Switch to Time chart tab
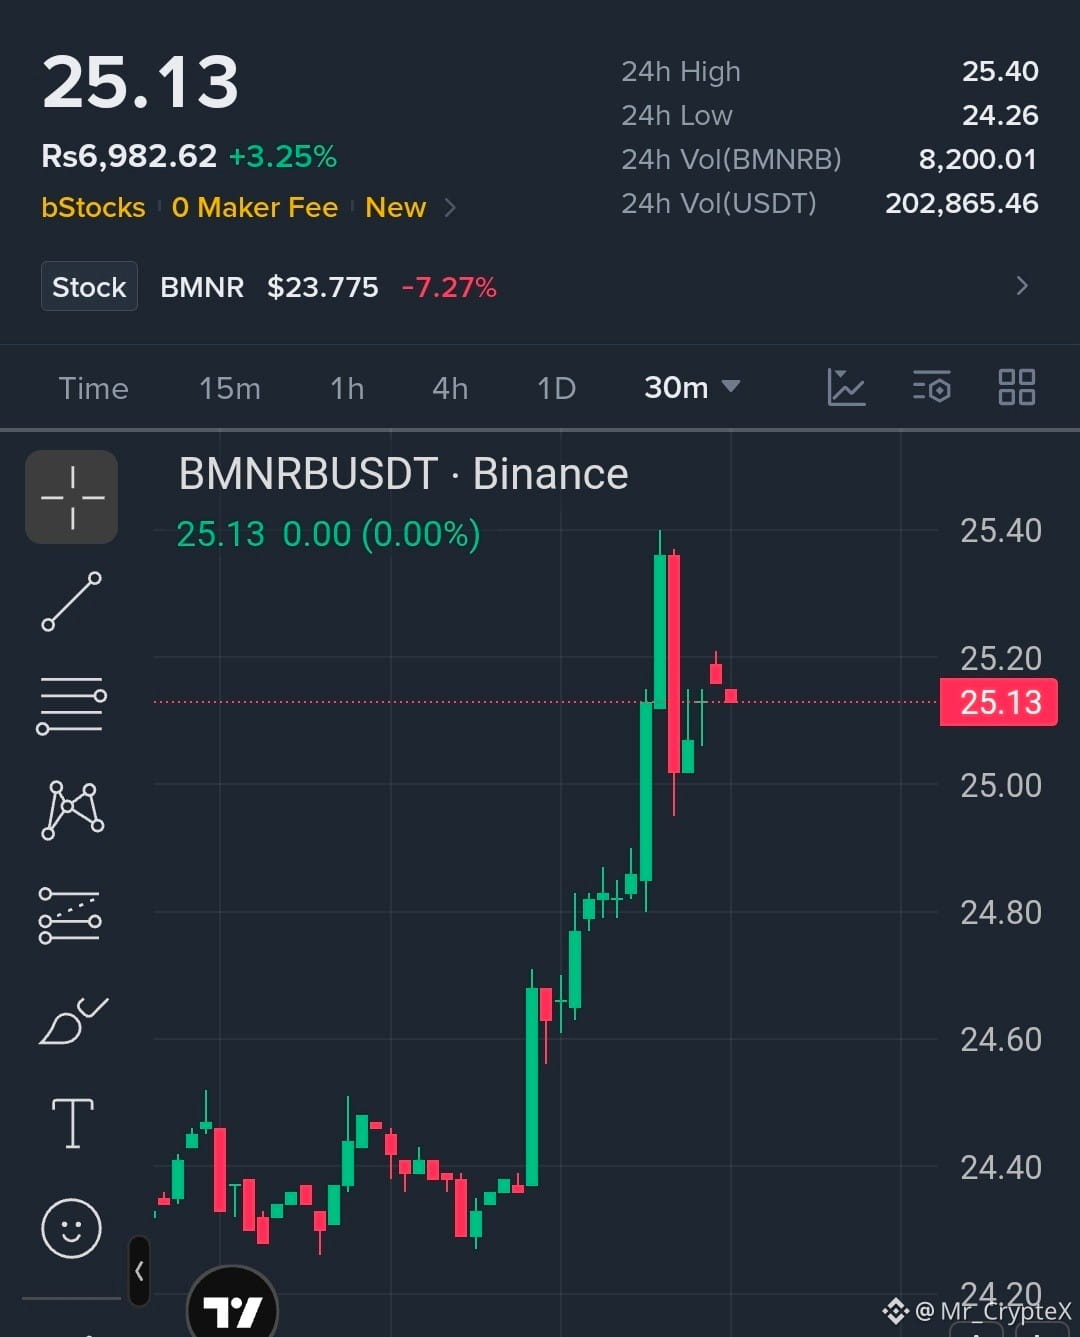The height and width of the screenshot is (1337, 1080). tap(93, 388)
